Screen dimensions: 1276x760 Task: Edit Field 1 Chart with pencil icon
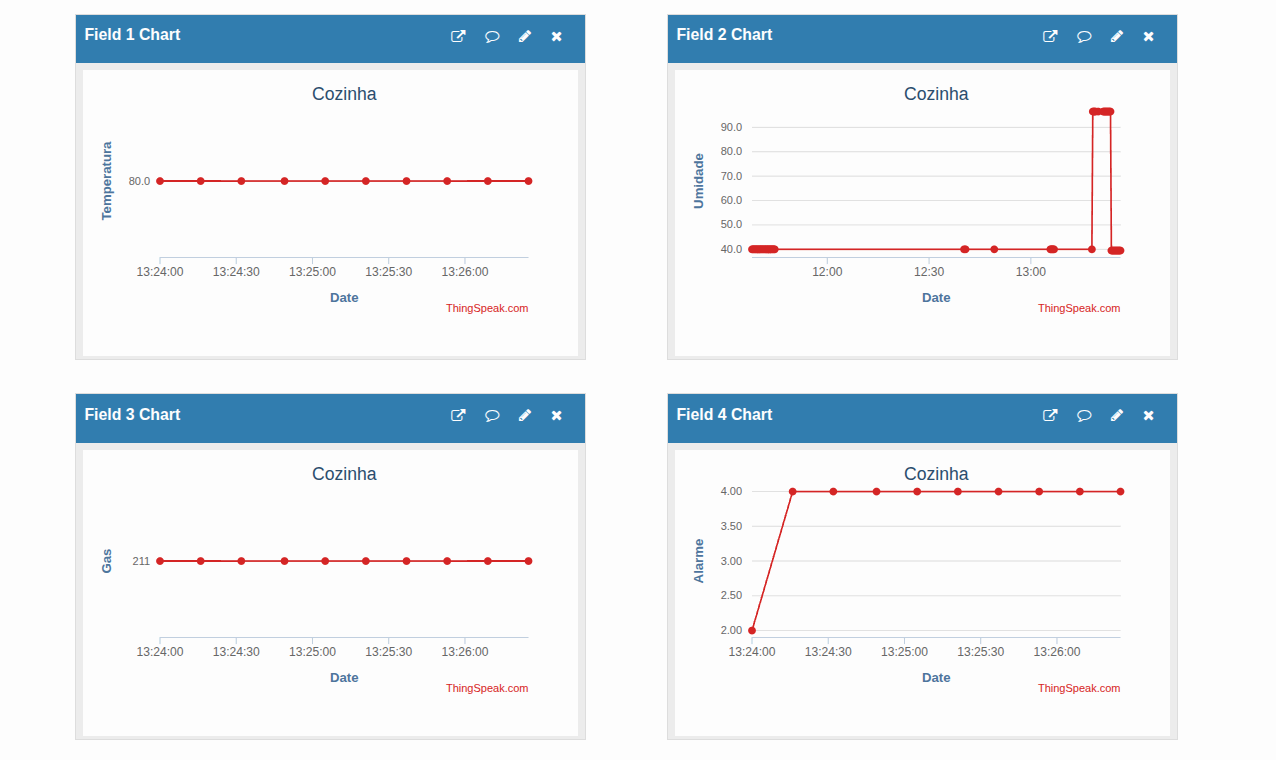click(525, 36)
